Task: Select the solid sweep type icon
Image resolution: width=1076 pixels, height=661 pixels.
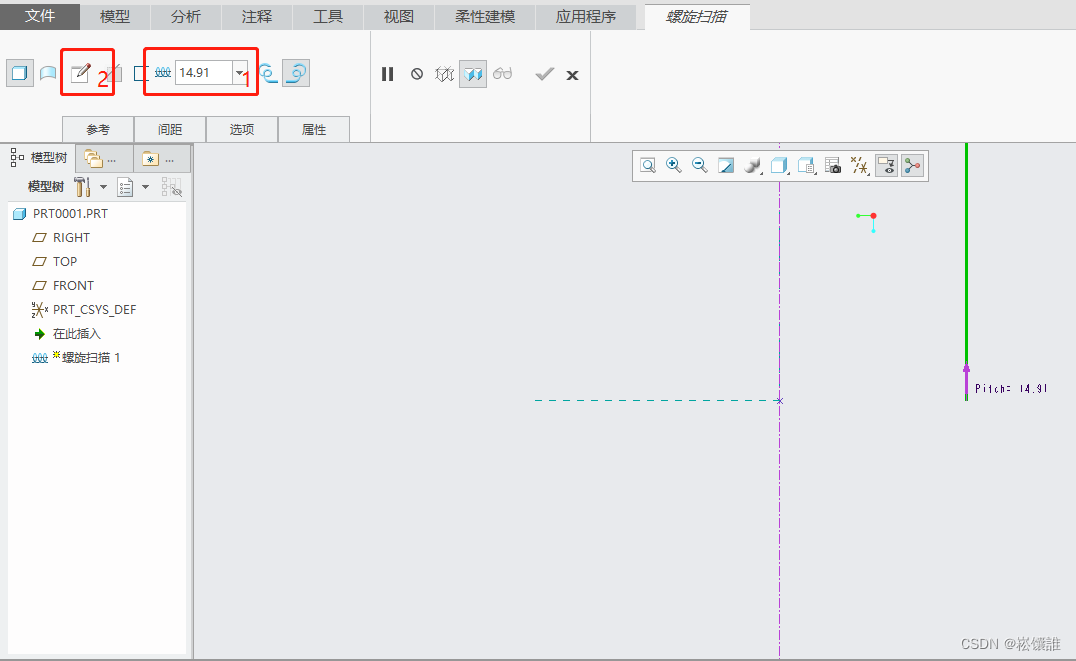Action: pos(19,73)
